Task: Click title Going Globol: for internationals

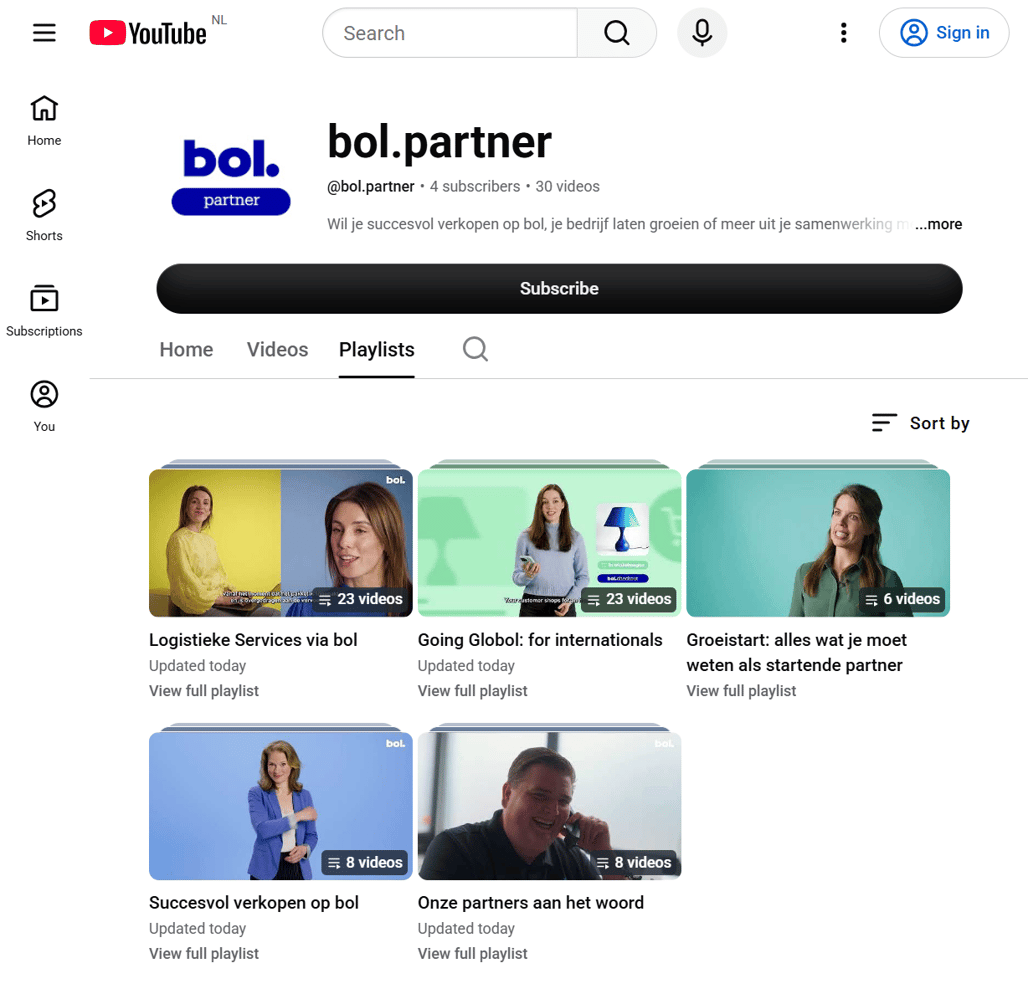Action: click(x=540, y=640)
